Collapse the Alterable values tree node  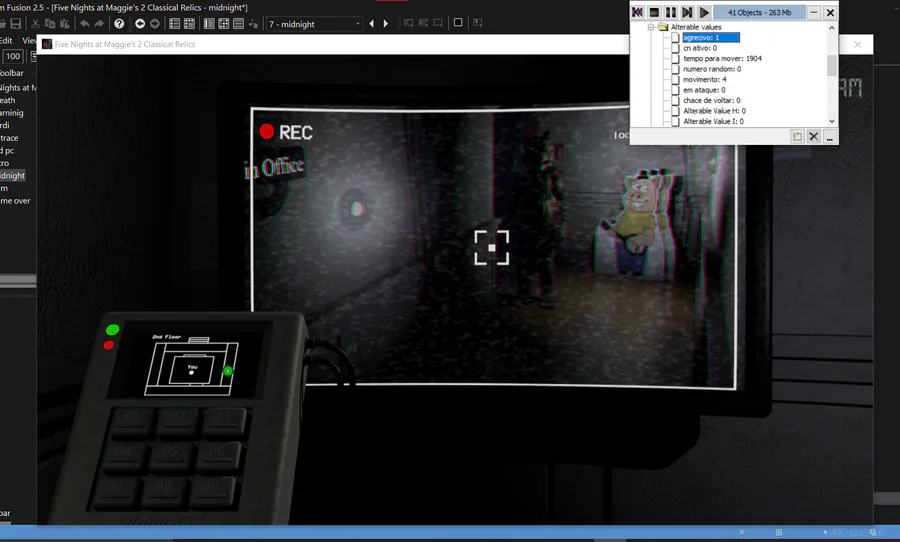pos(650,27)
